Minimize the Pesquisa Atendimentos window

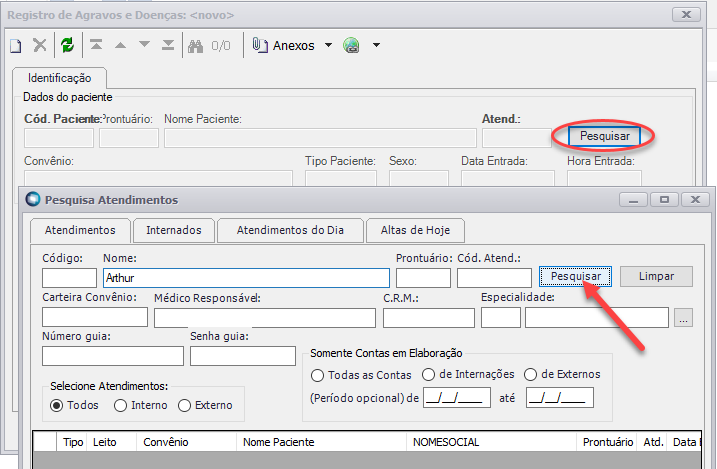pyautogui.click(x=633, y=200)
